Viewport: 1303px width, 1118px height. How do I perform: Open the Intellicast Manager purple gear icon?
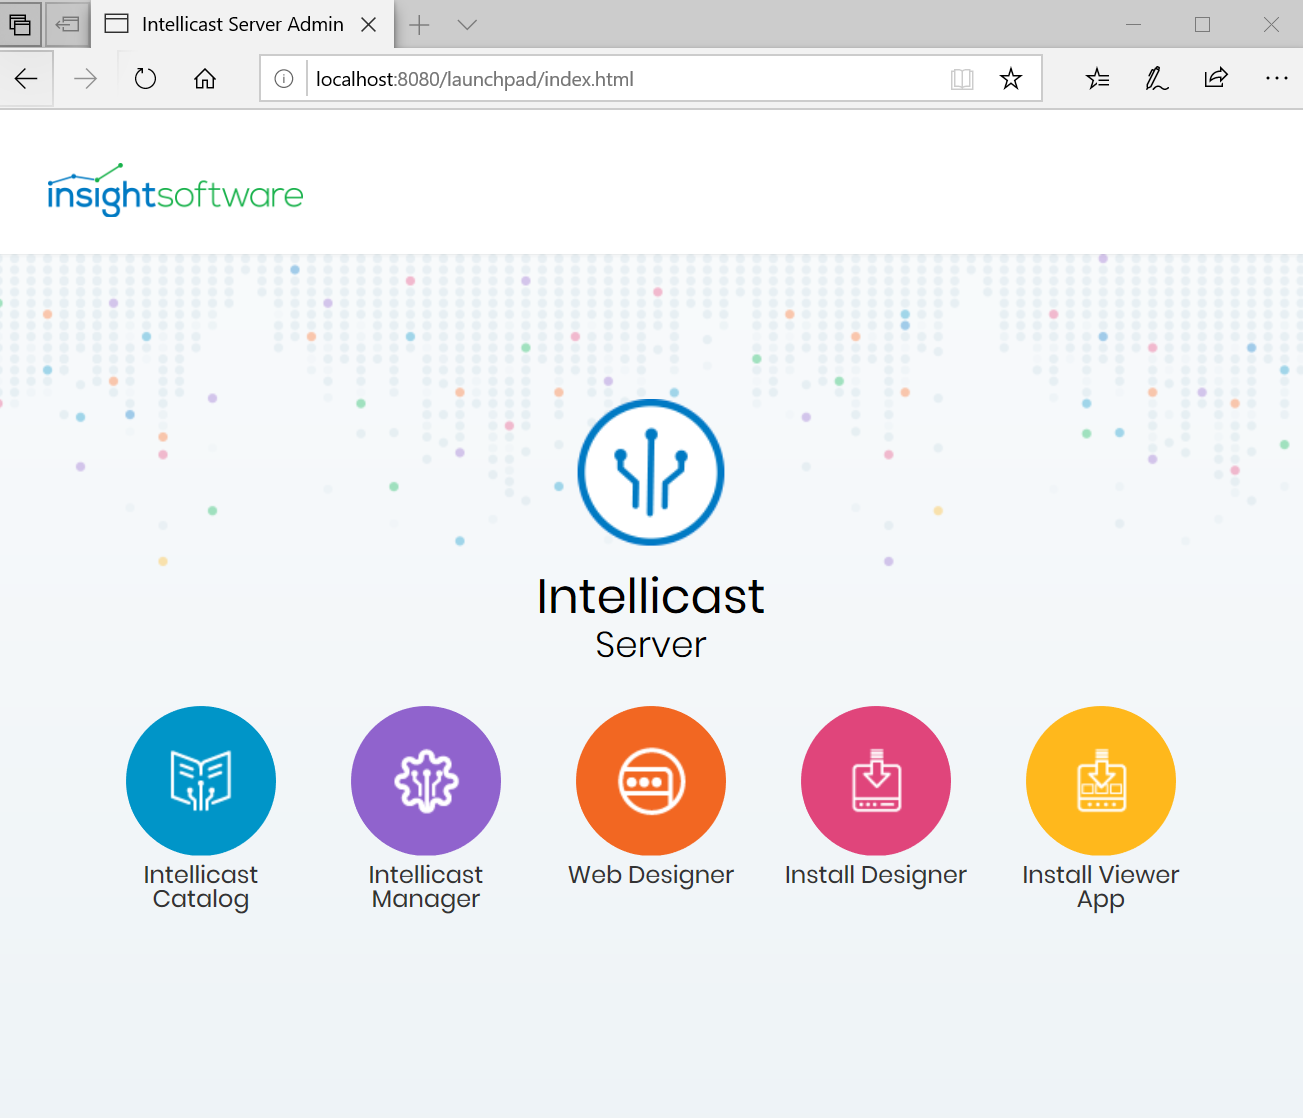tap(426, 781)
